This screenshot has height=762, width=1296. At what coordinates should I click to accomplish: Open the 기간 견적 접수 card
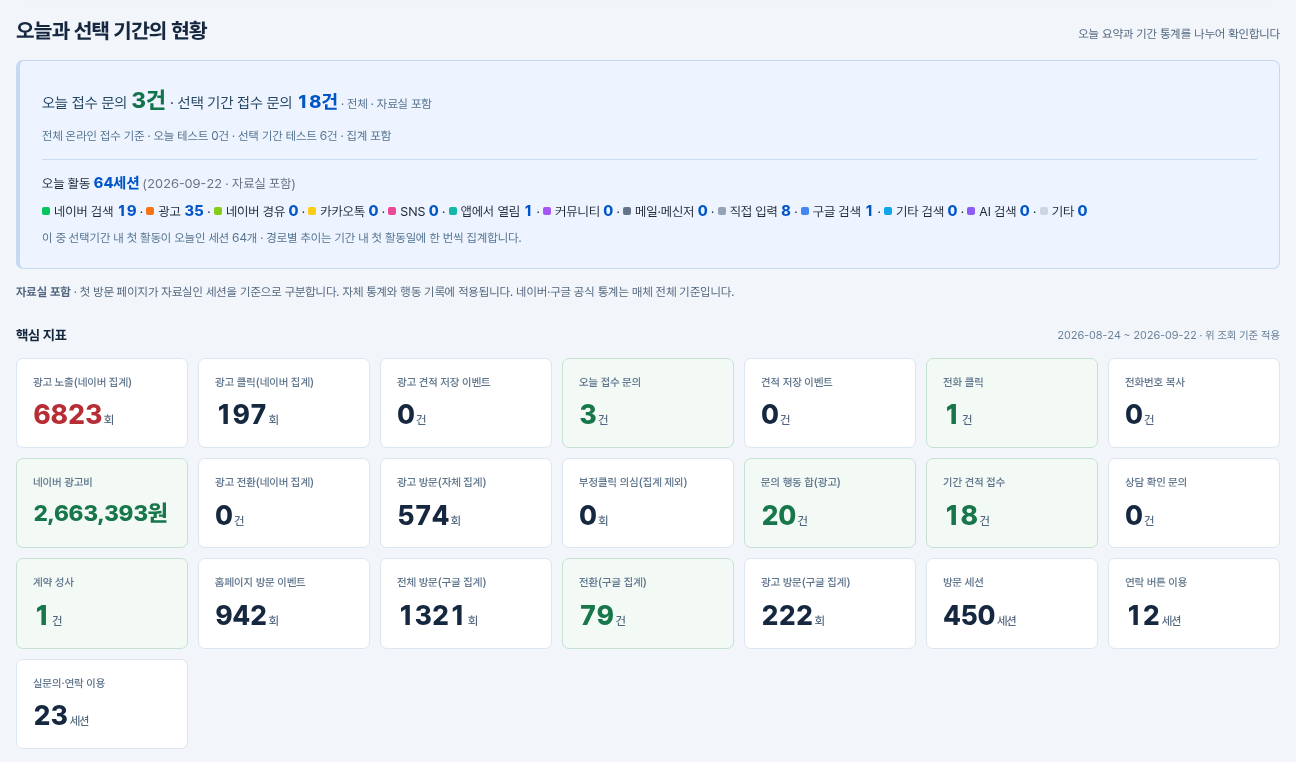click(1012, 503)
